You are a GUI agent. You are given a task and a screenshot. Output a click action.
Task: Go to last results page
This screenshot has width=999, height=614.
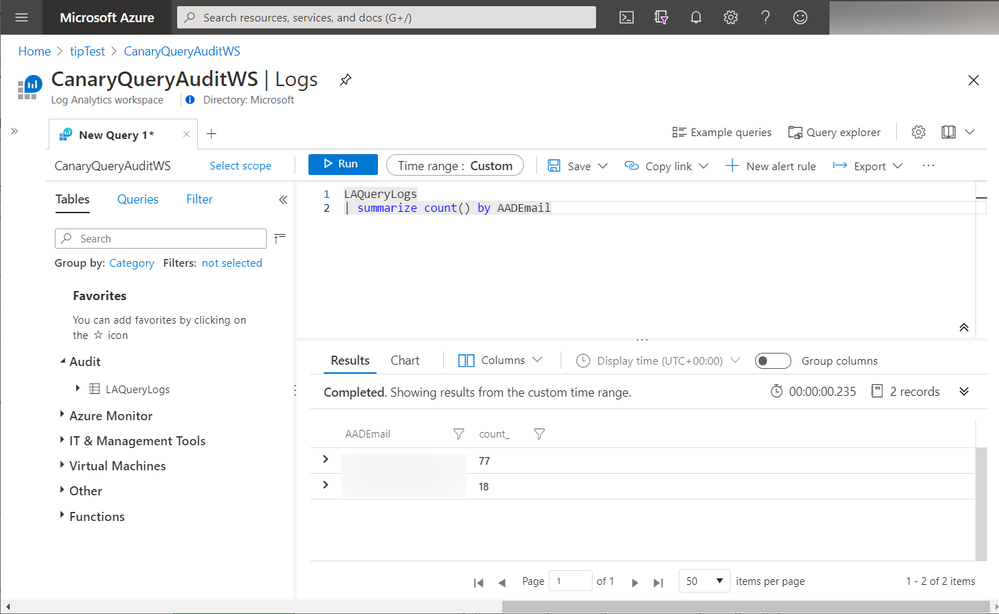(658, 582)
